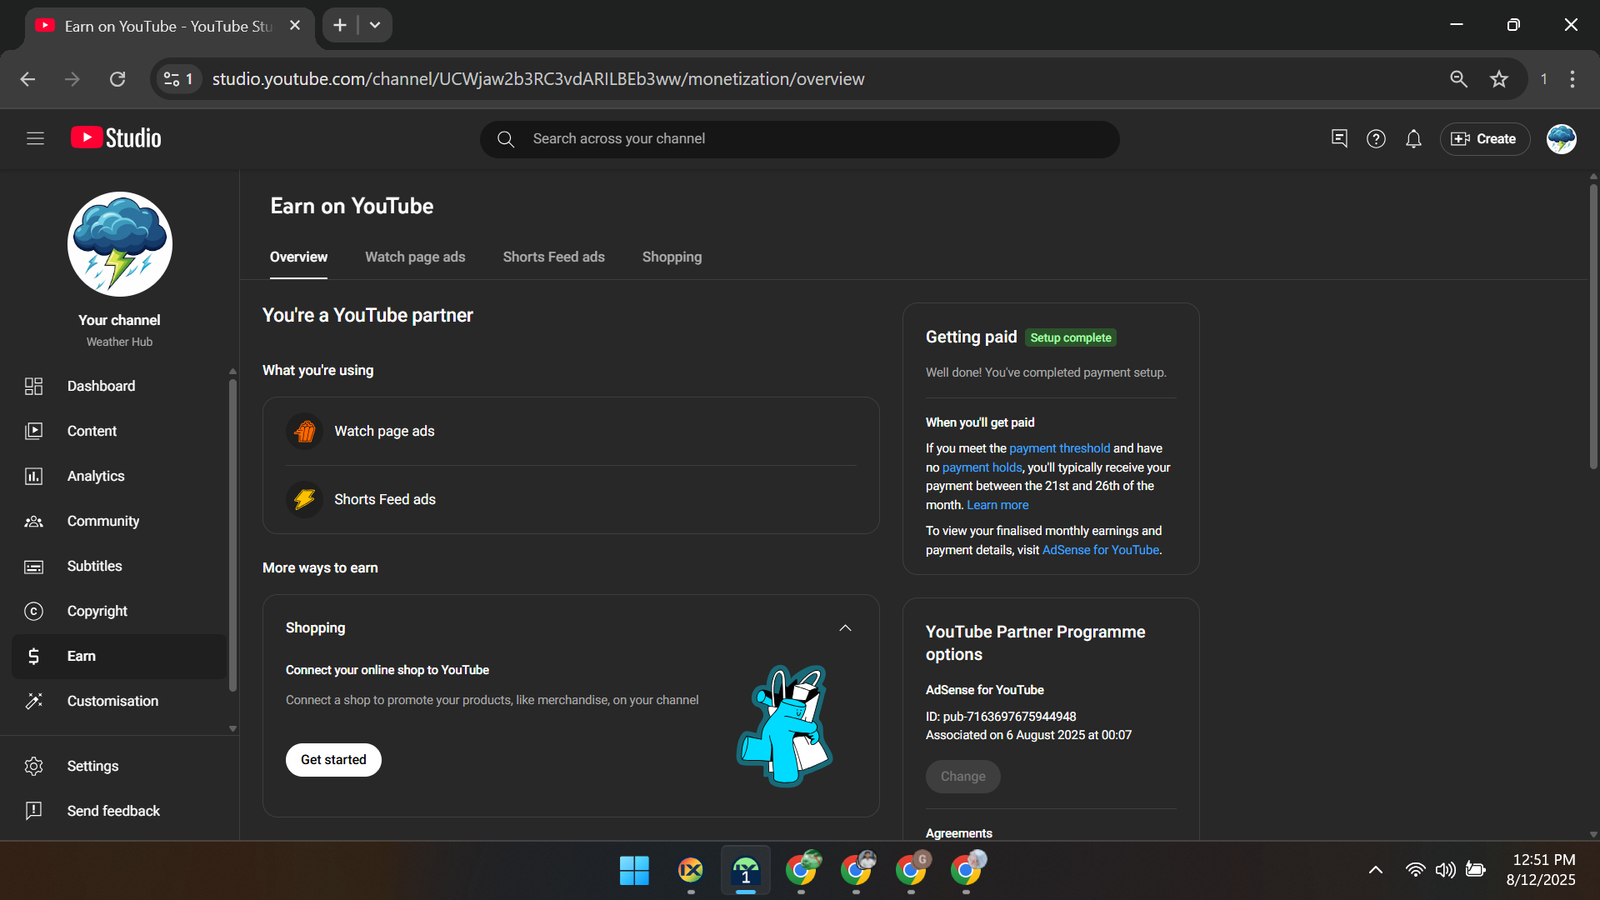Open Settings with the gear icon
The height and width of the screenshot is (900, 1600).
pyautogui.click(x=34, y=766)
